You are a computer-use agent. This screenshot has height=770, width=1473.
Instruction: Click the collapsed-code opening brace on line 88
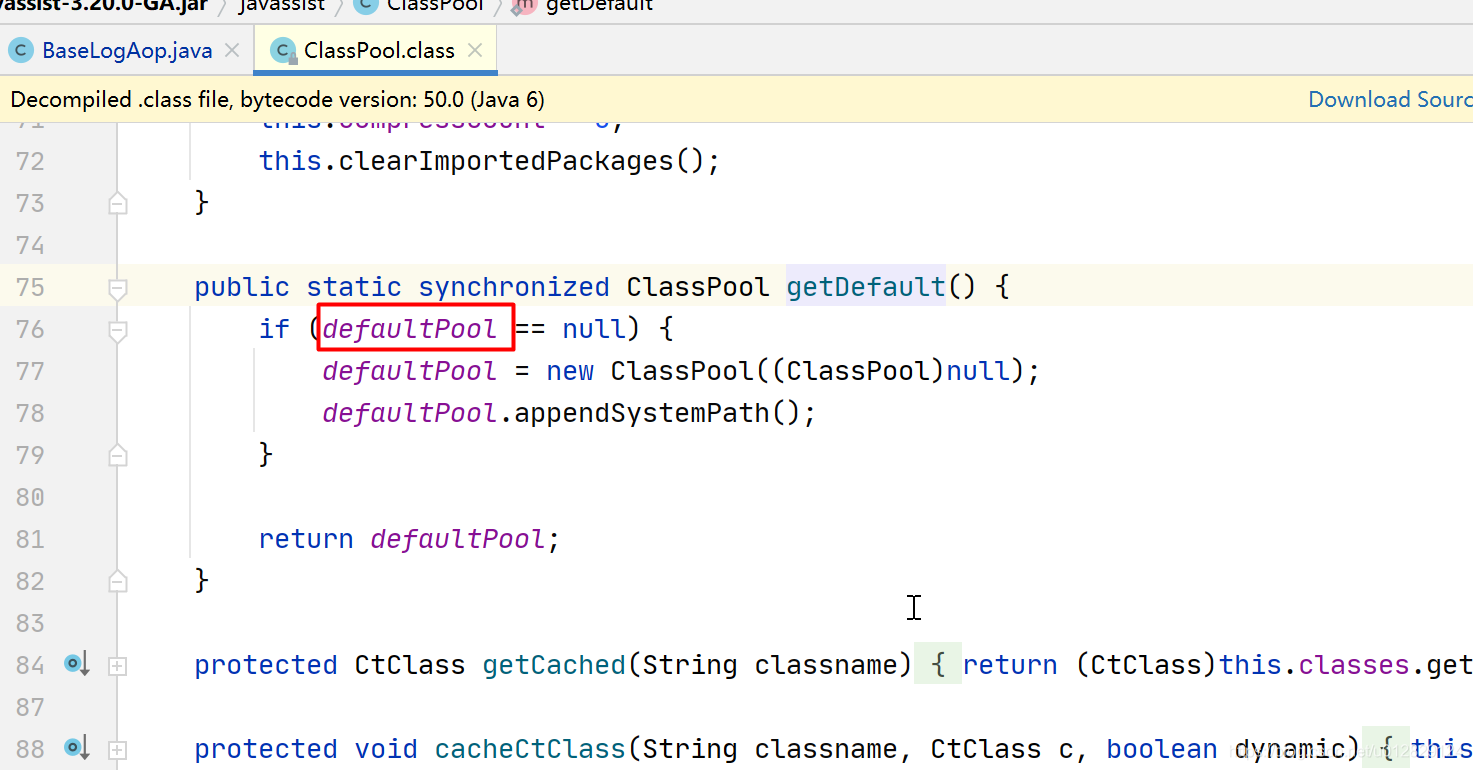(1386, 749)
